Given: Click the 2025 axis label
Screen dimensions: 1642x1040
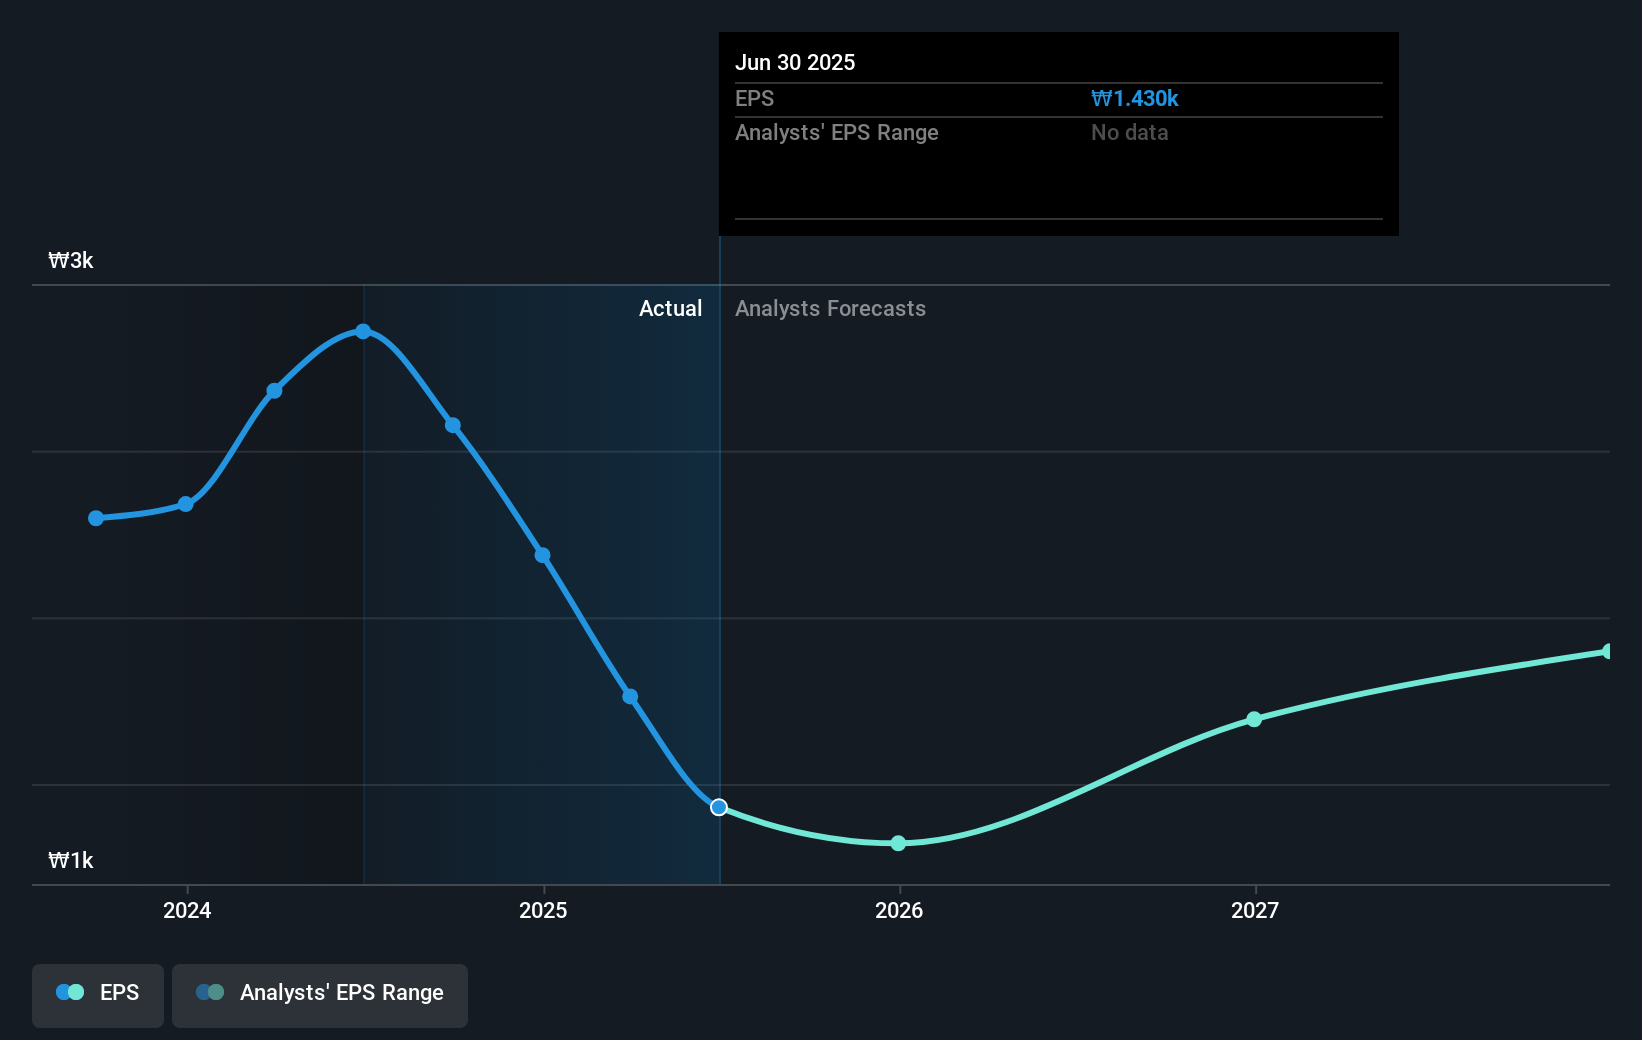Looking at the screenshot, I should [x=543, y=911].
